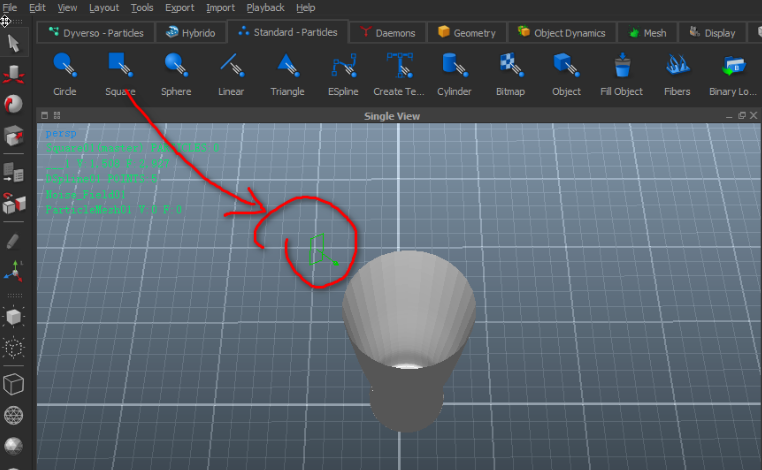
Task: Open the Playback menu
Action: click(265, 7)
